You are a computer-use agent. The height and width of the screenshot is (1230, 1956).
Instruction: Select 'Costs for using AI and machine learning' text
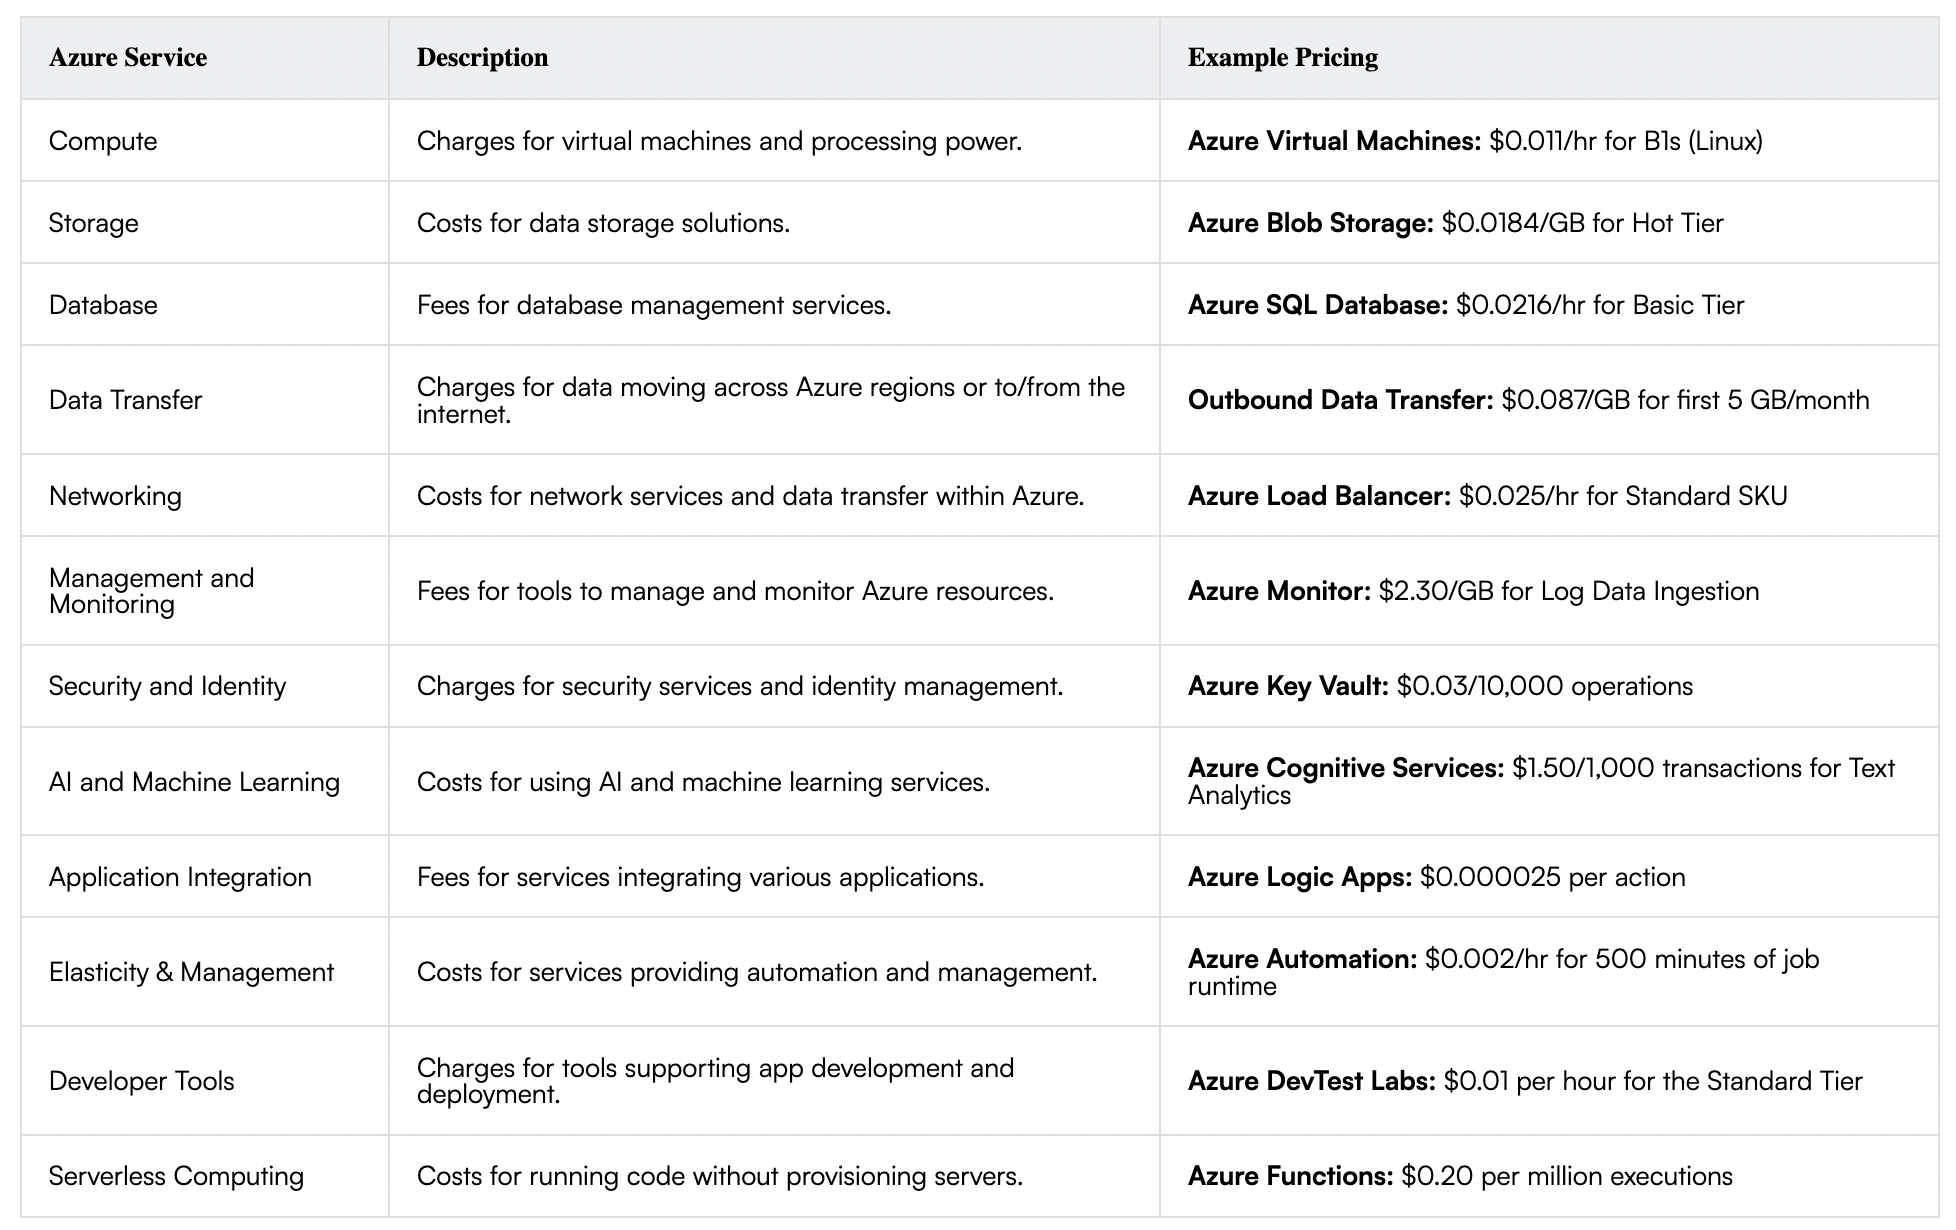pos(703,782)
